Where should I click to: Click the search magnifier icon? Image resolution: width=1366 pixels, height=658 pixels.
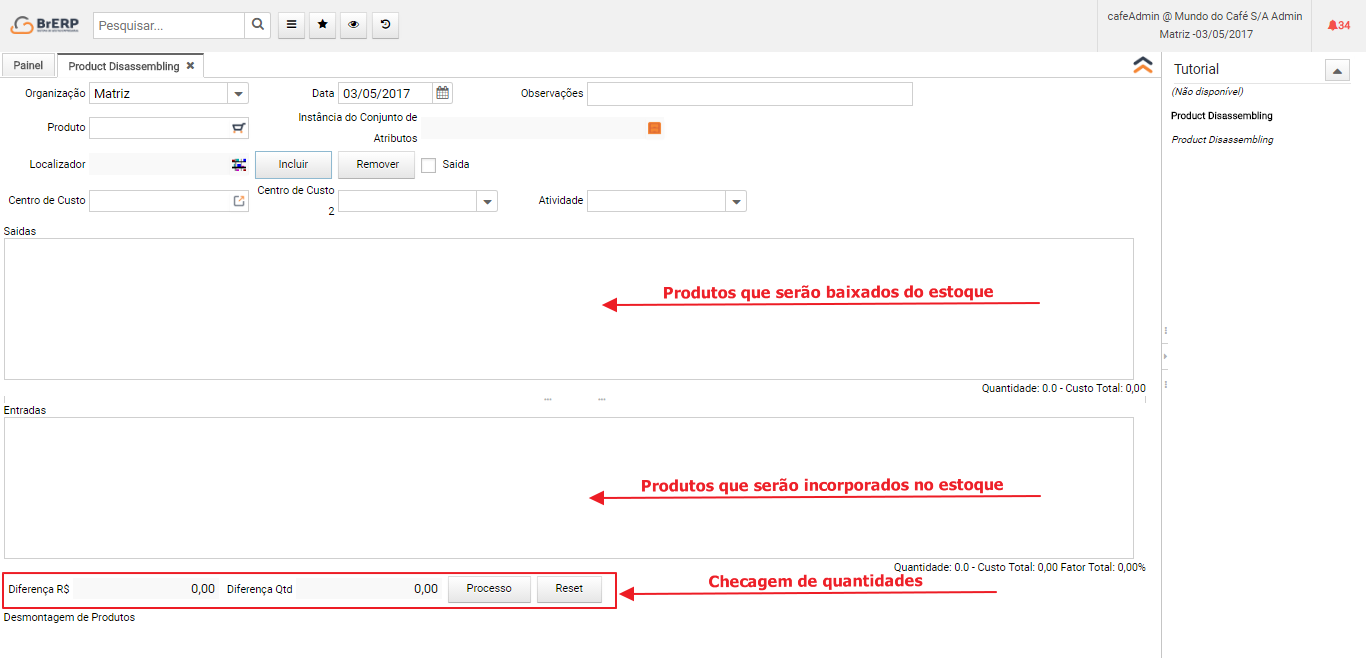(x=257, y=25)
